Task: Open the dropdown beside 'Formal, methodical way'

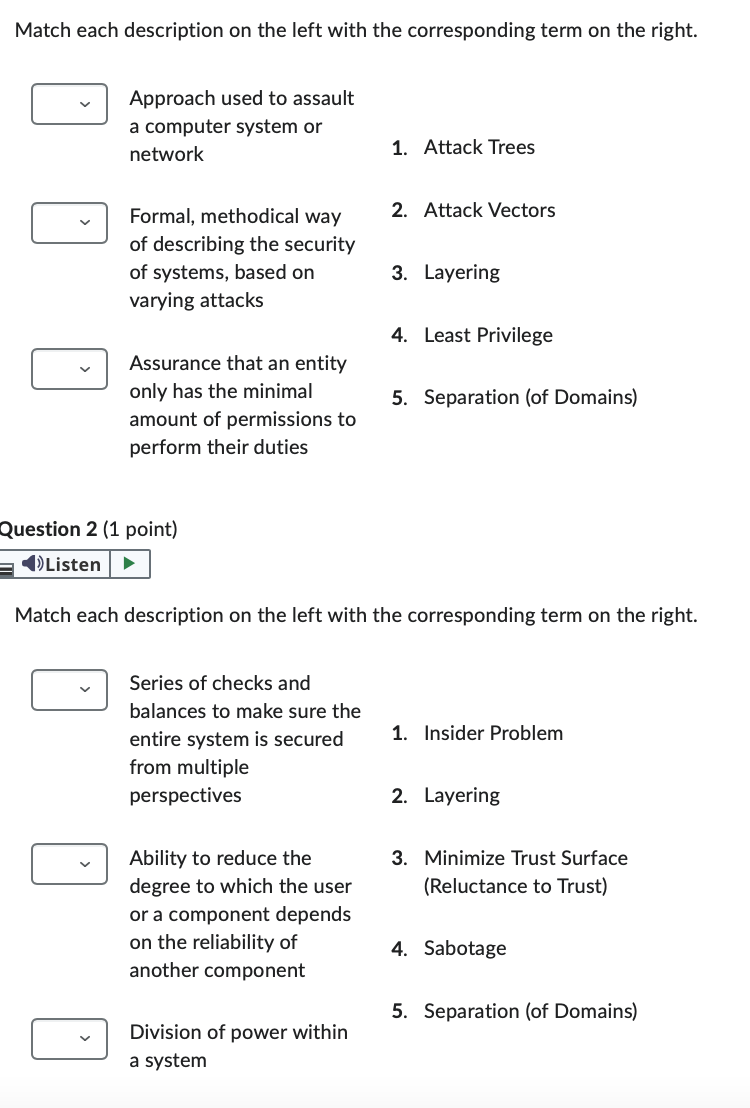Action: pyautogui.click(x=69, y=223)
